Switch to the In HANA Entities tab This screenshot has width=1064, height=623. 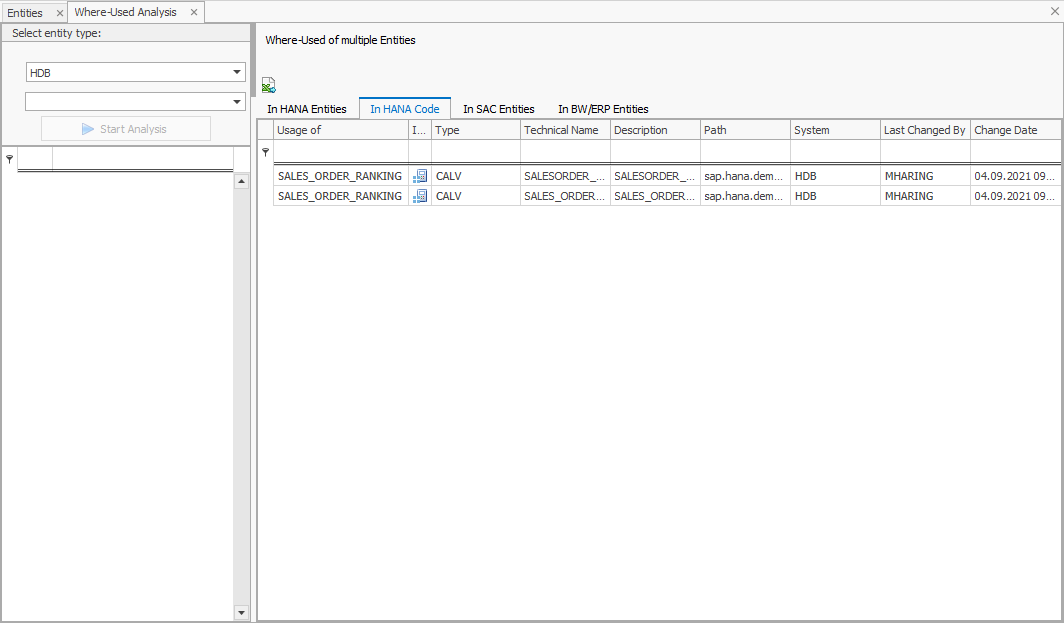(x=307, y=108)
